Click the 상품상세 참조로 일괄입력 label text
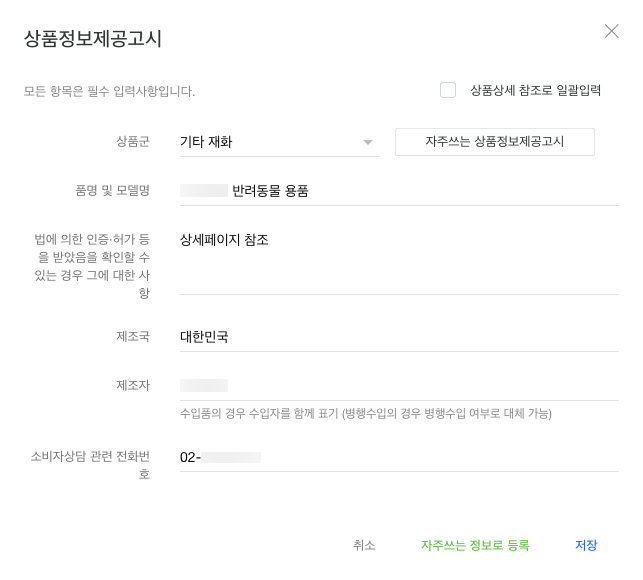Viewport: 643px width, 580px height. pyautogui.click(x=535, y=90)
